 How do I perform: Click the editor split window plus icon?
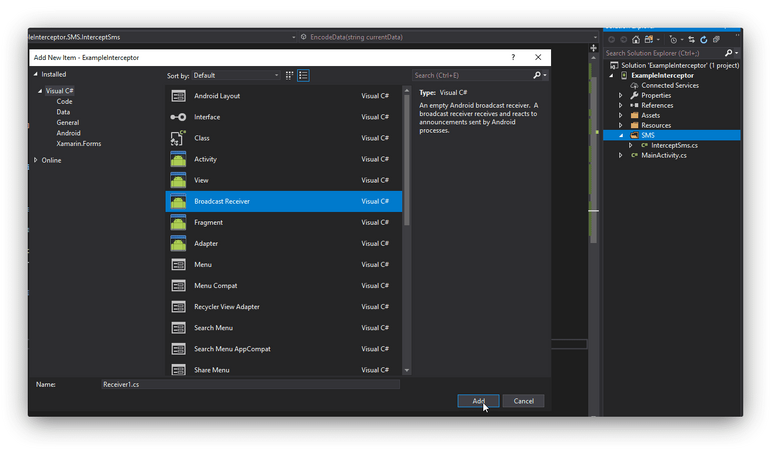tap(593, 48)
